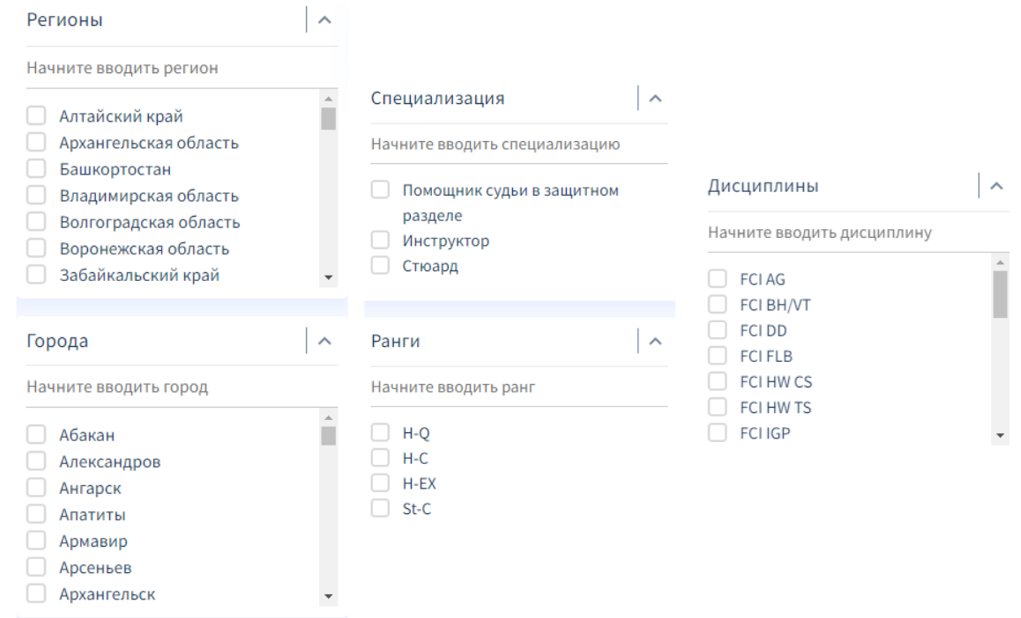Click the region search input field

pos(170,69)
